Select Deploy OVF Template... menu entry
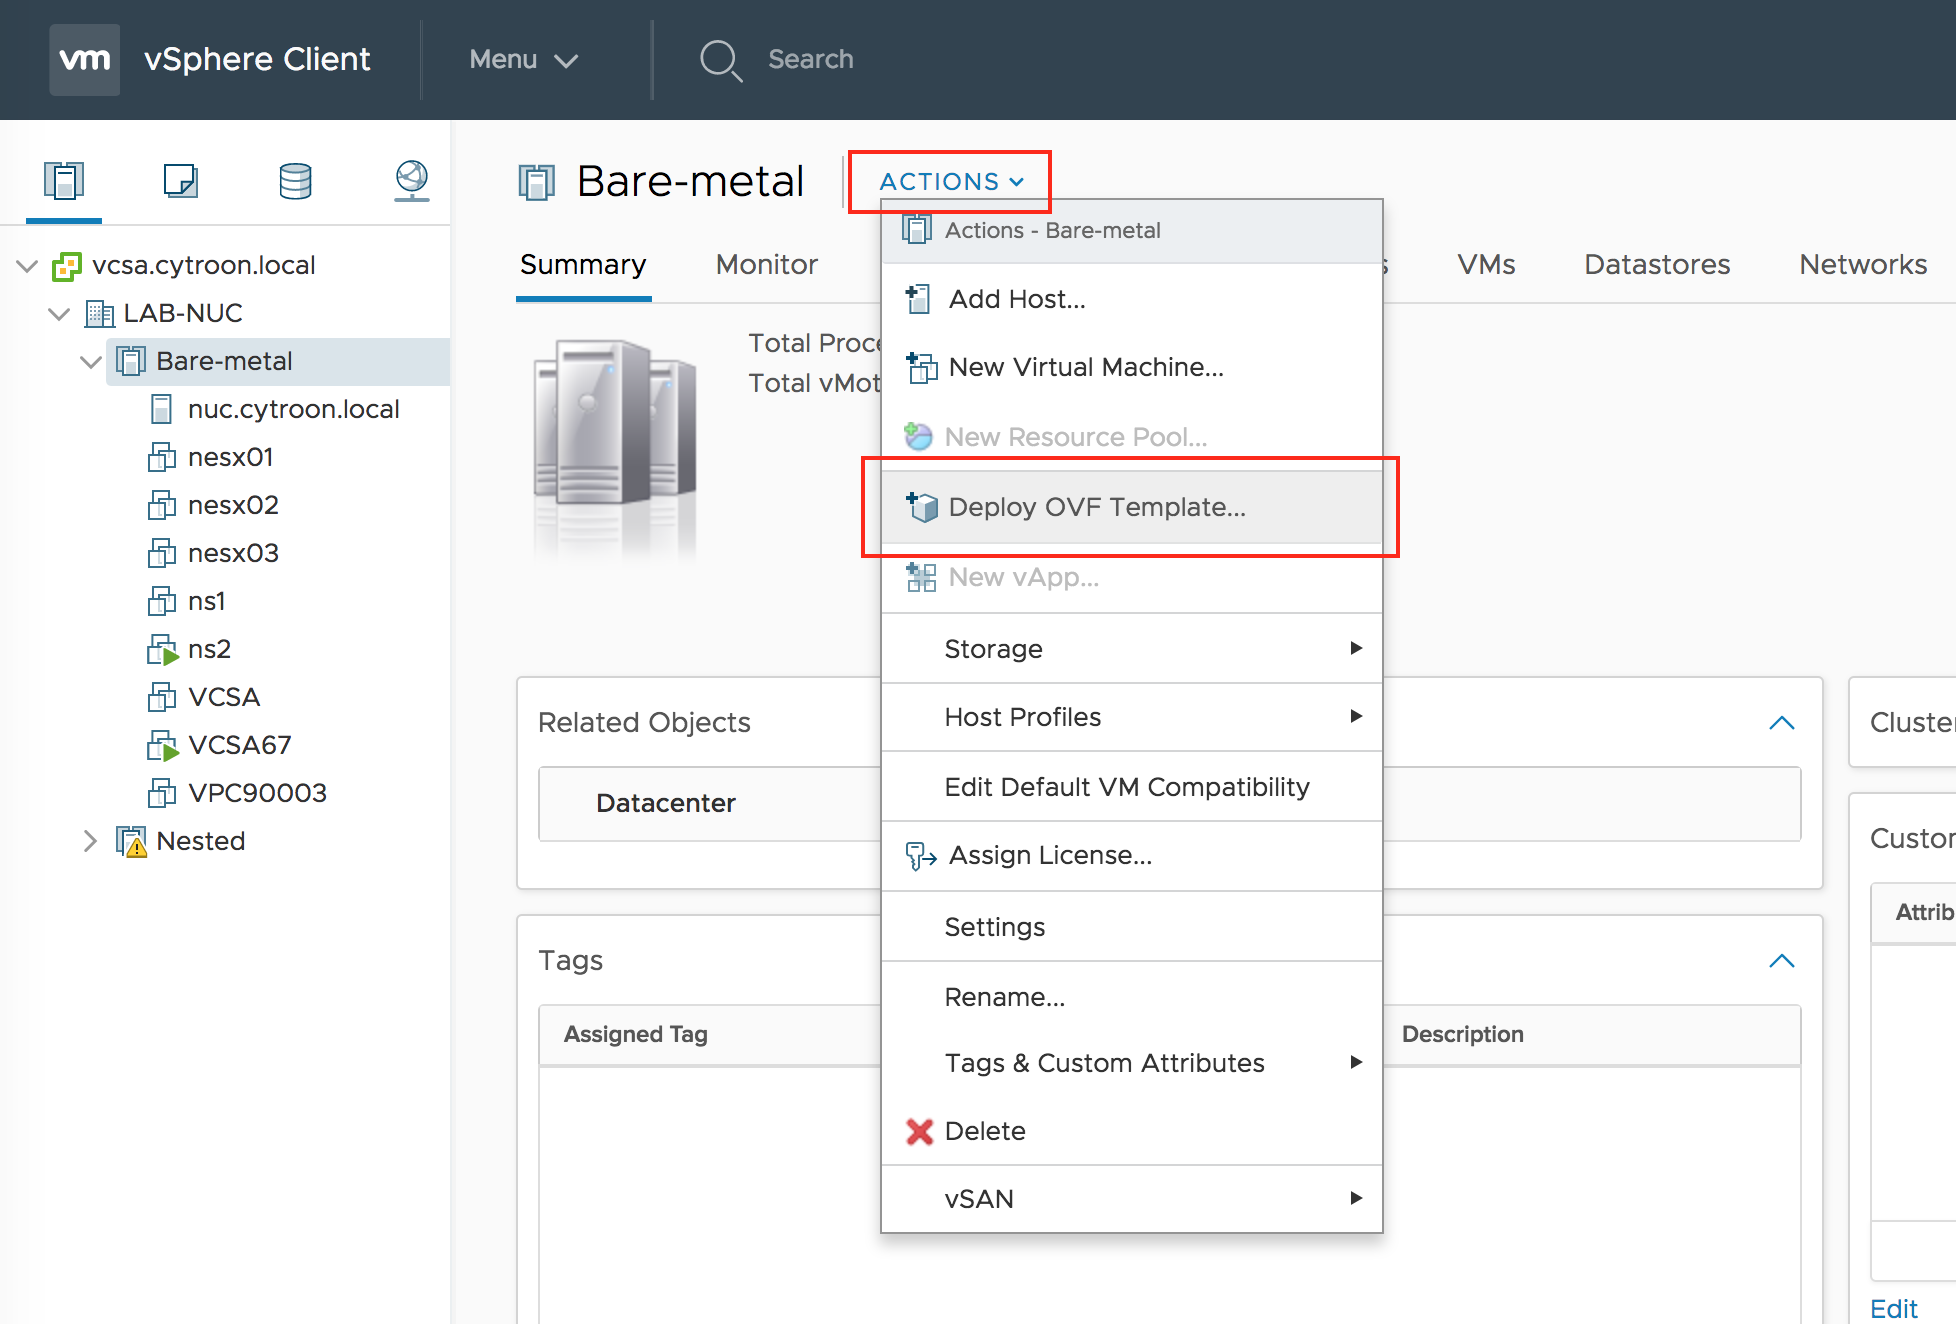Image resolution: width=1956 pixels, height=1324 pixels. click(1132, 507)
